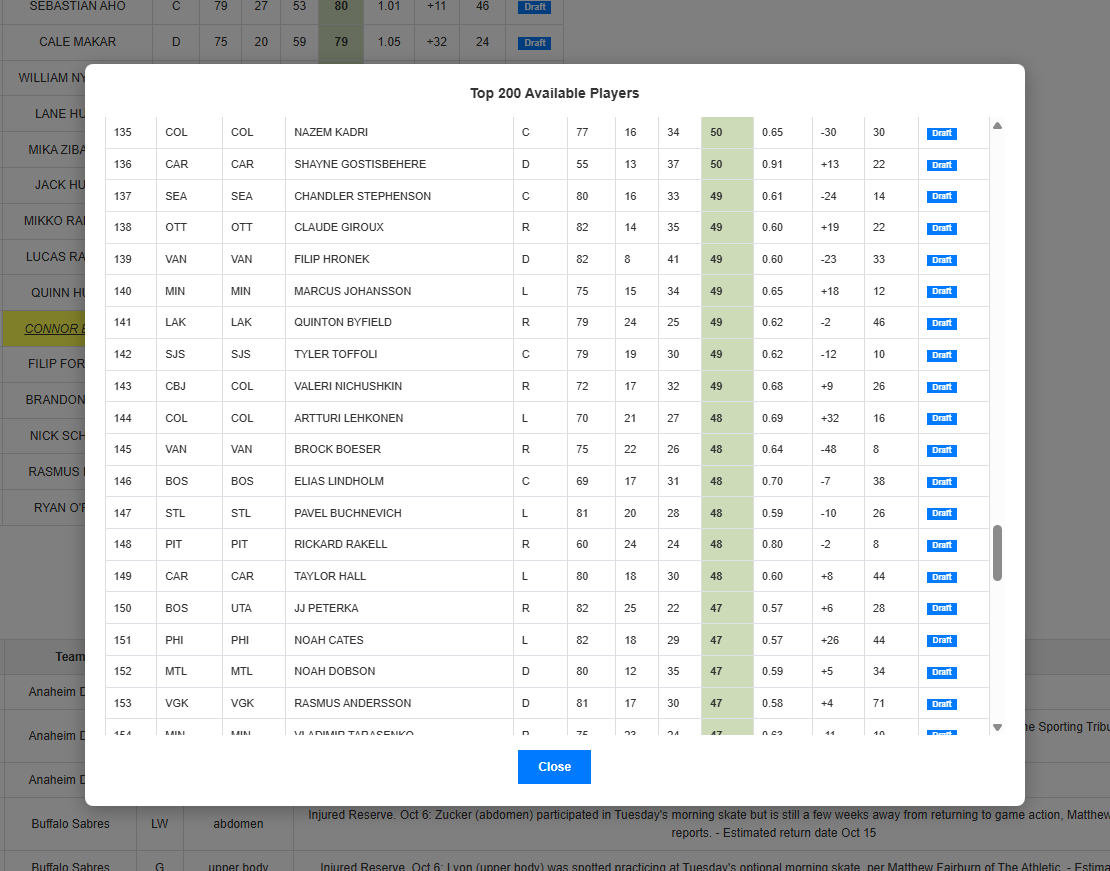Draft Chandler Stephenson

tap(942, 196)
